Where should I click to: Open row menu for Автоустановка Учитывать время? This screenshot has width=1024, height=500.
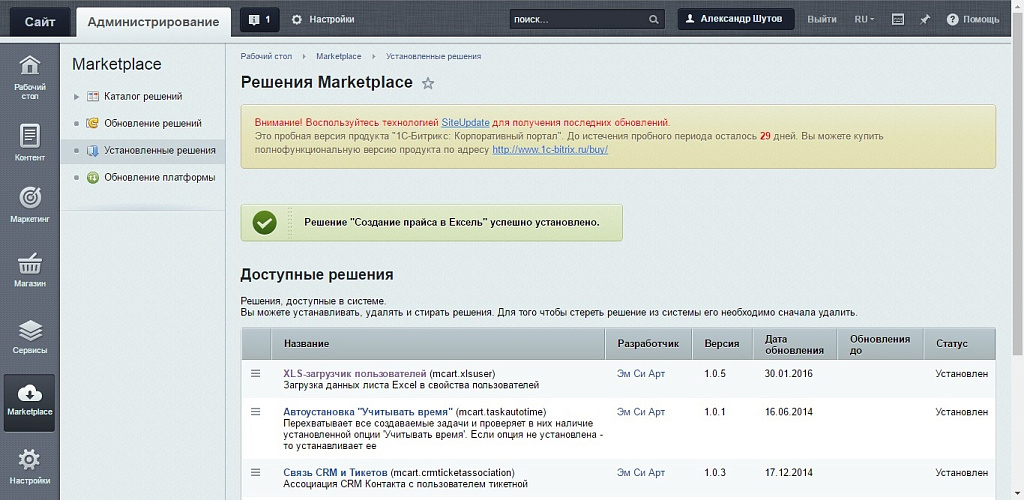255,411
